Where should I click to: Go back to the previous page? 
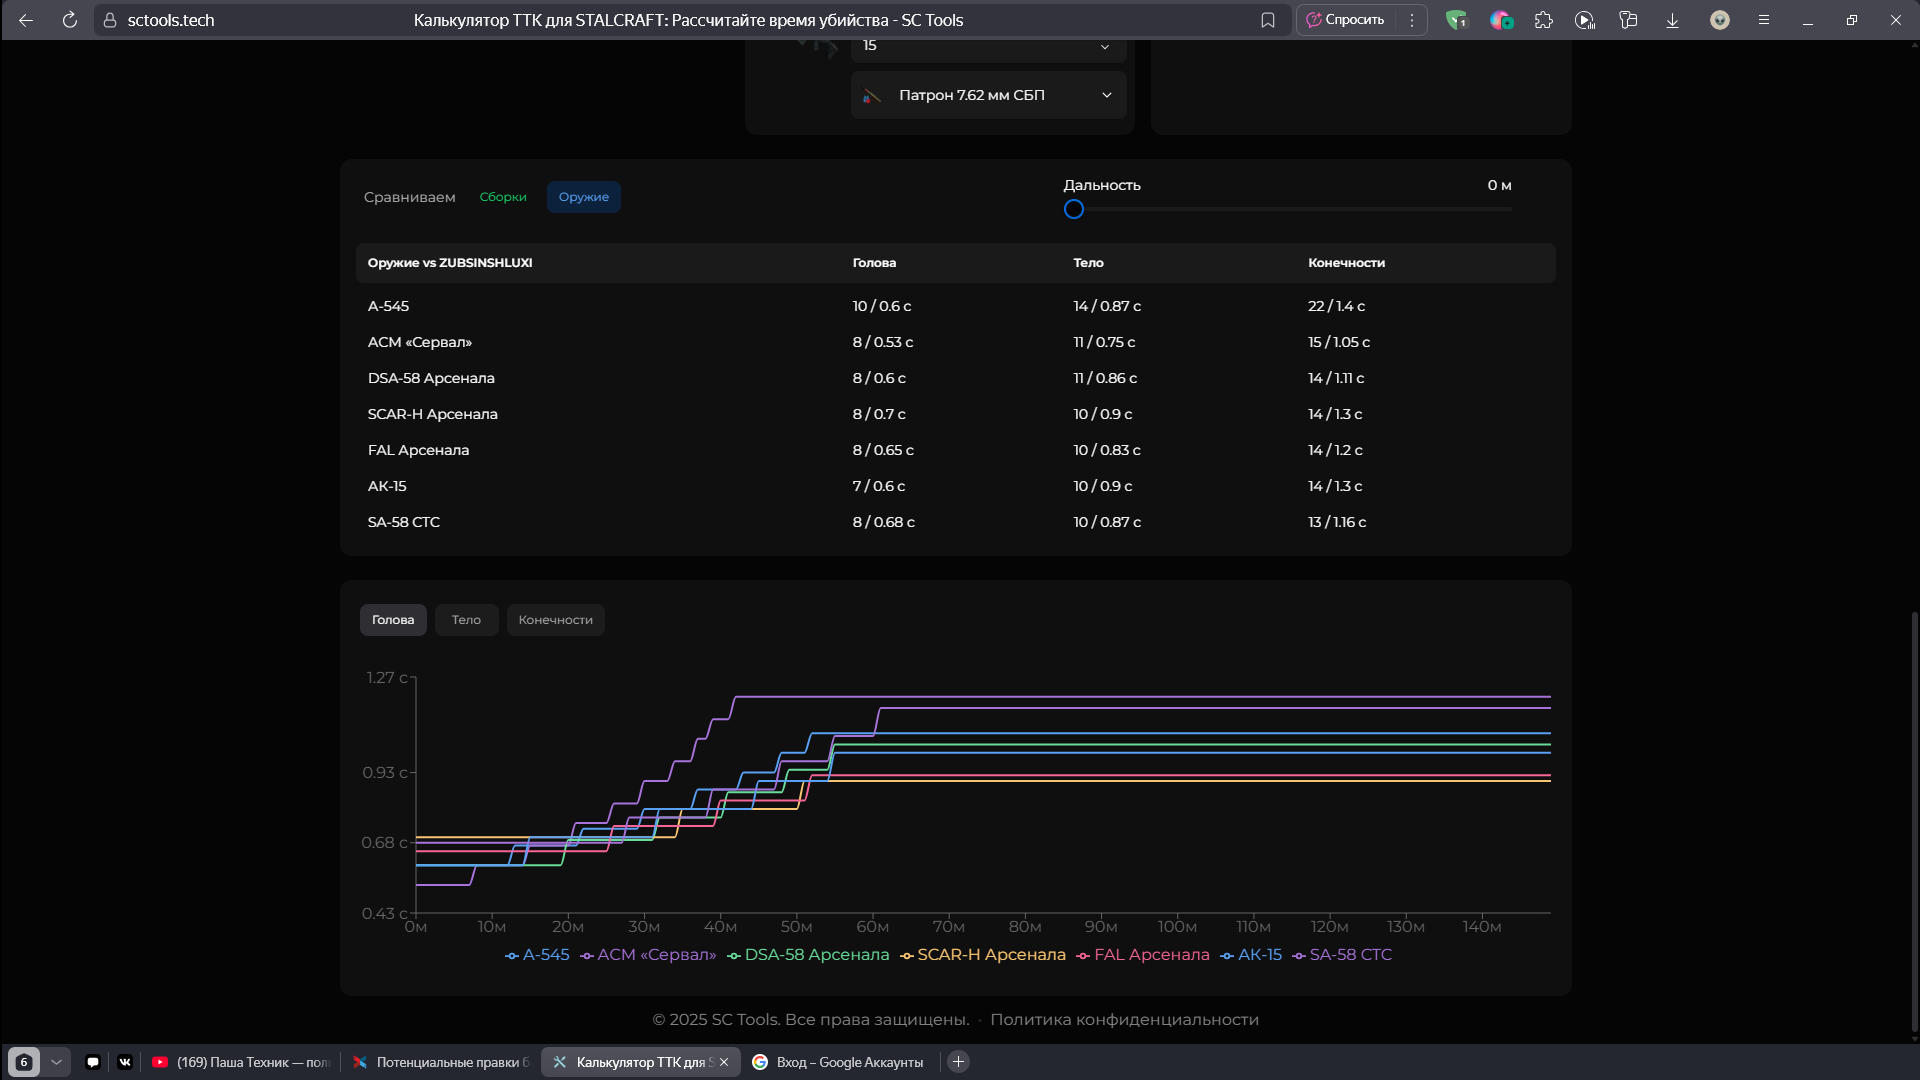pos(26,20)
